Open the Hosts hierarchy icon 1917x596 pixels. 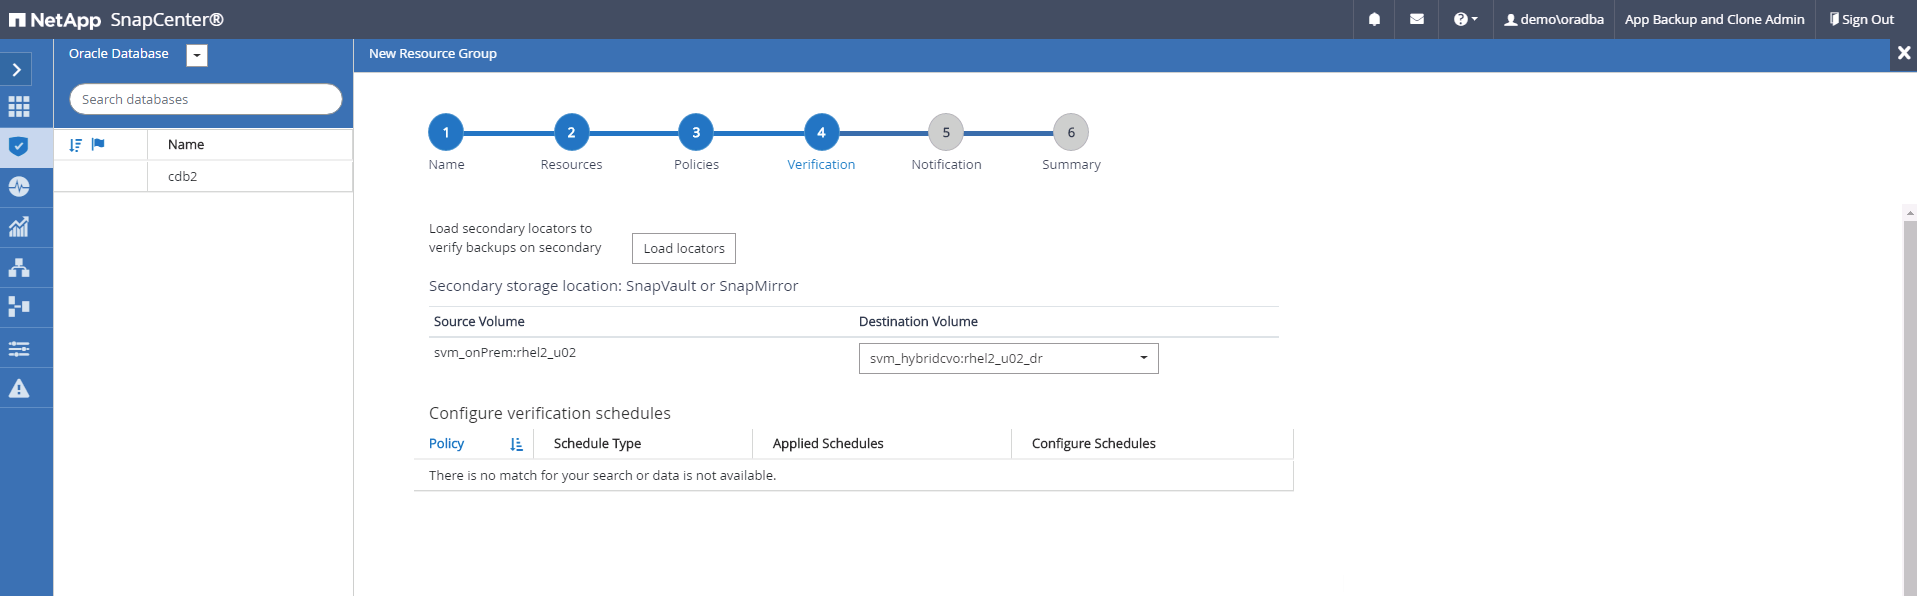(19, 267)
